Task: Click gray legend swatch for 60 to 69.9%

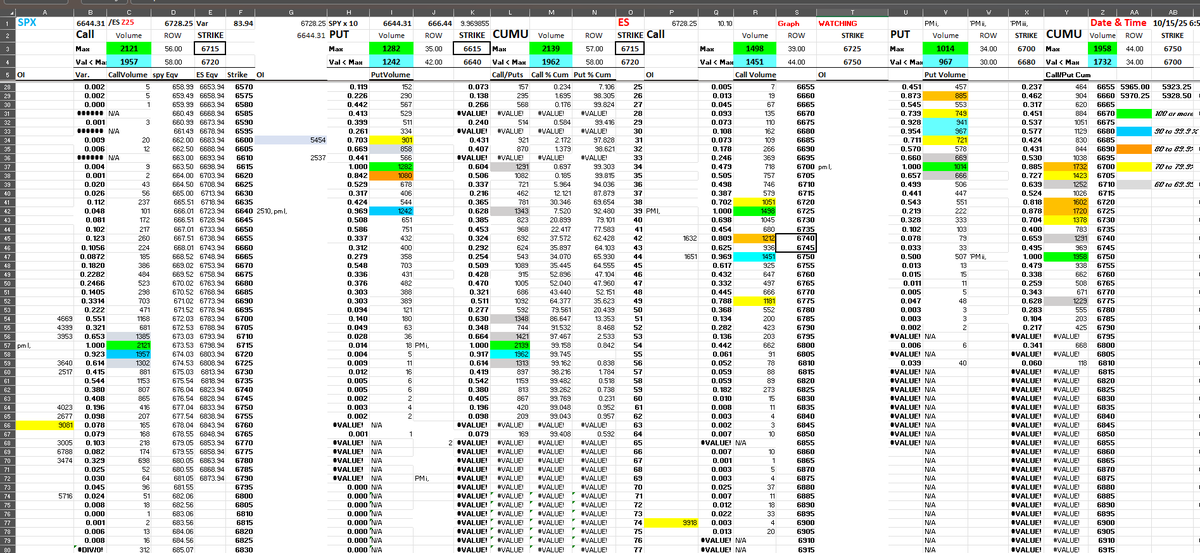Action: click(x=1134, y=183)
